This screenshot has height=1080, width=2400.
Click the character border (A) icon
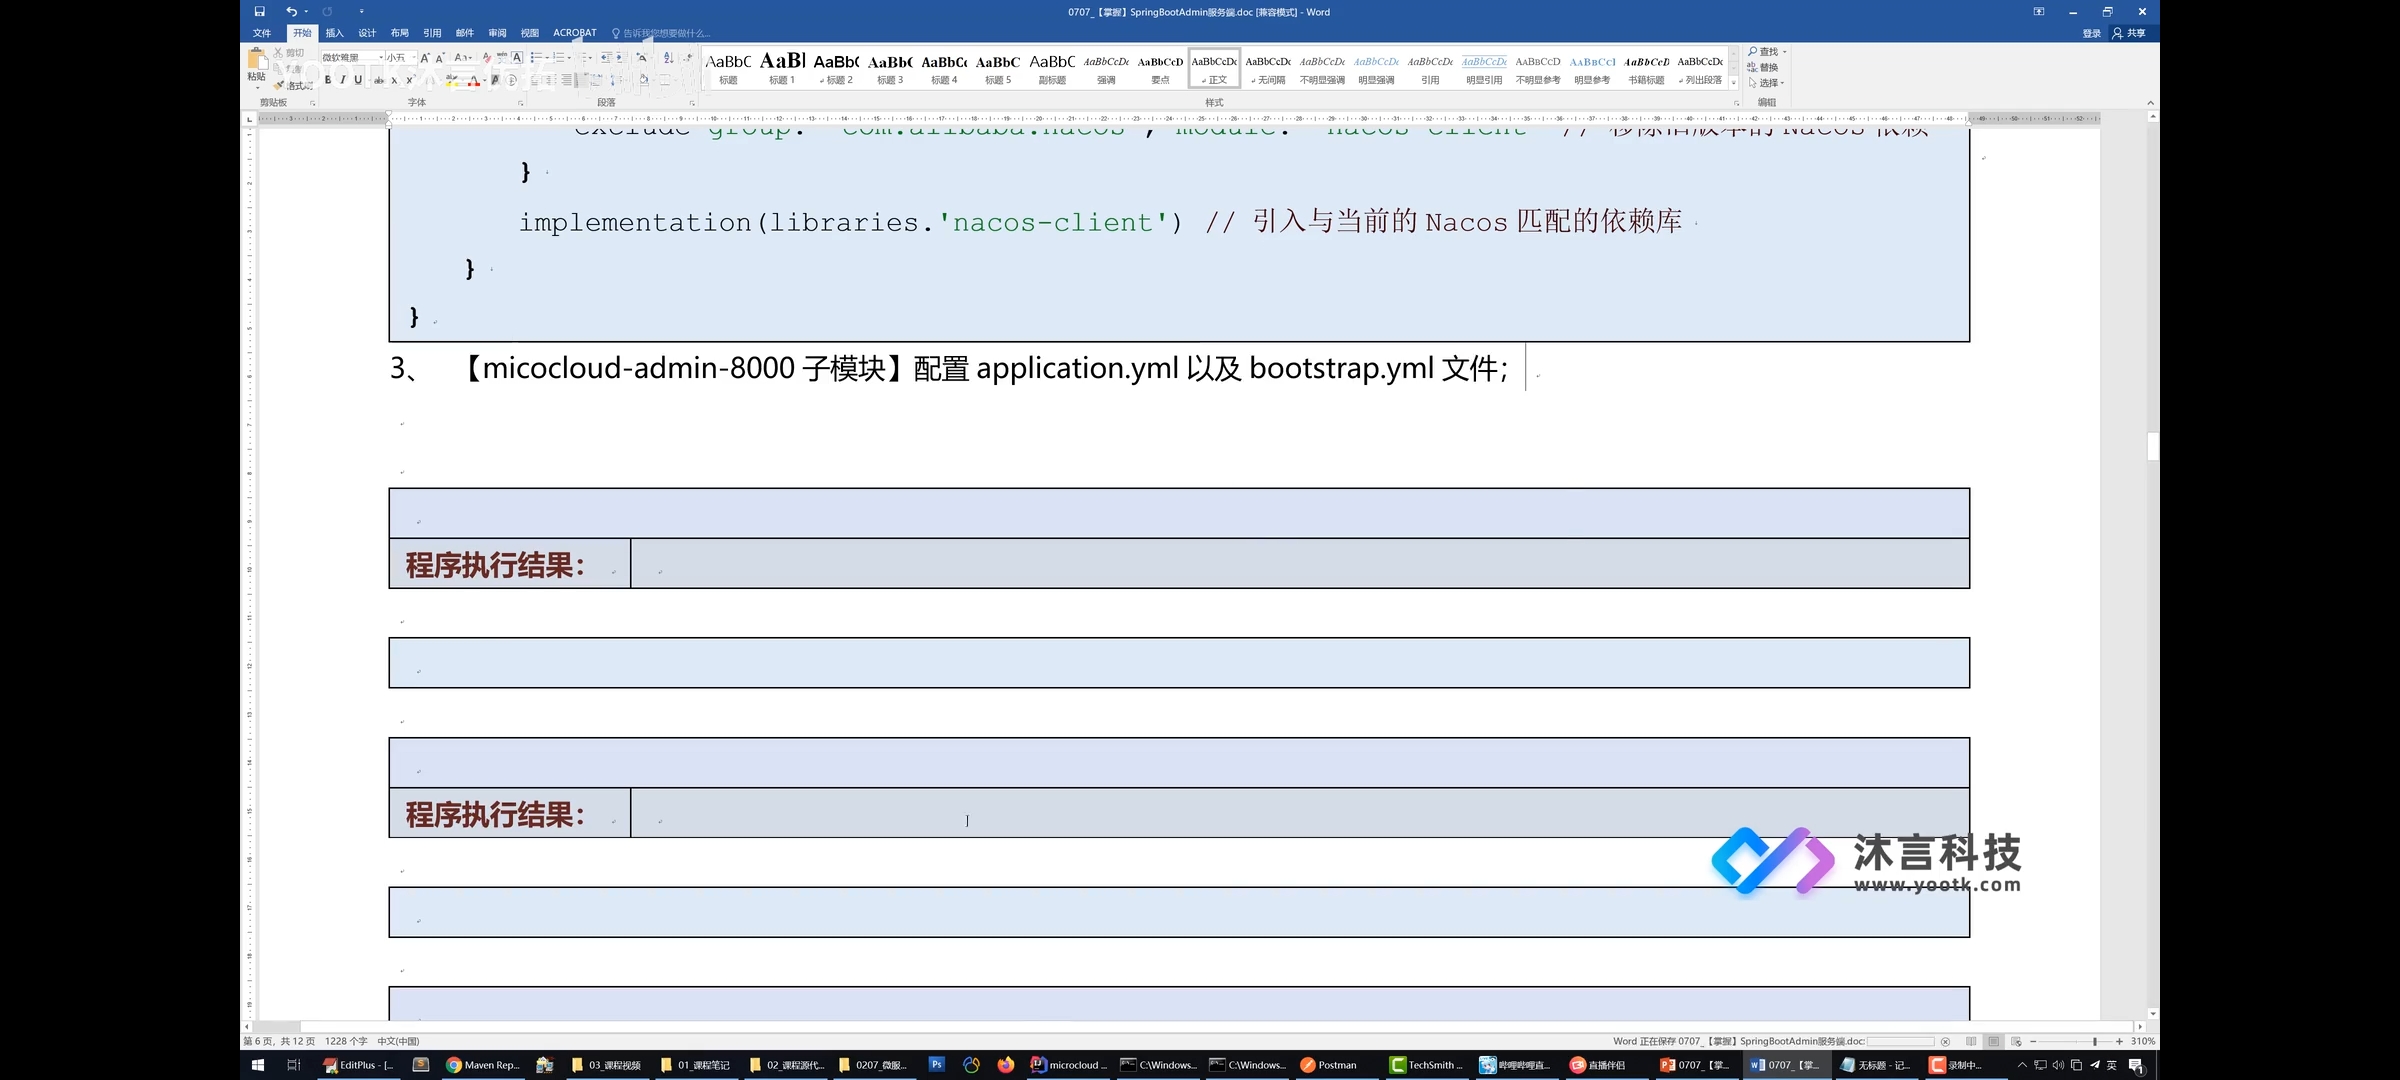517,58
